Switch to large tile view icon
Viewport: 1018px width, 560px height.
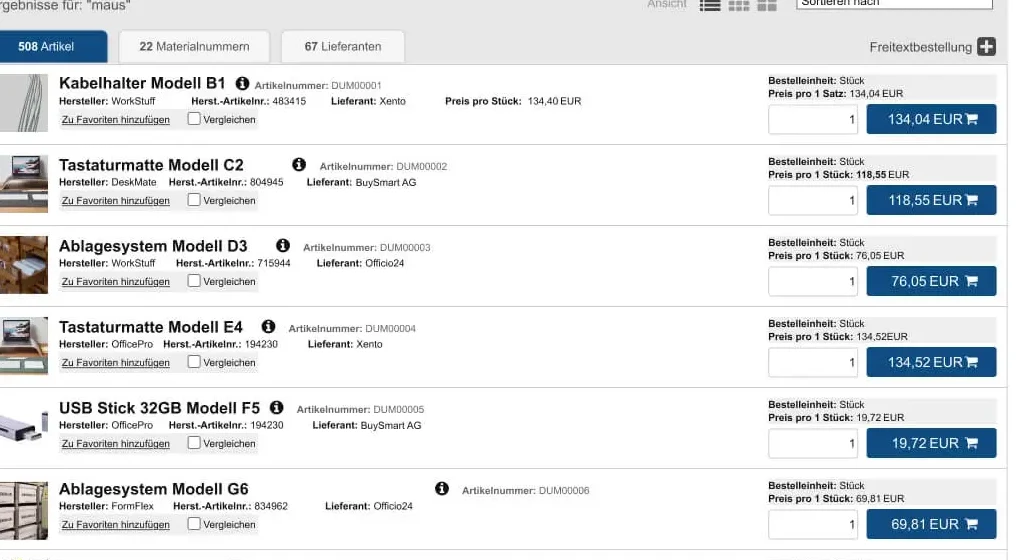[x=767, y=6]
